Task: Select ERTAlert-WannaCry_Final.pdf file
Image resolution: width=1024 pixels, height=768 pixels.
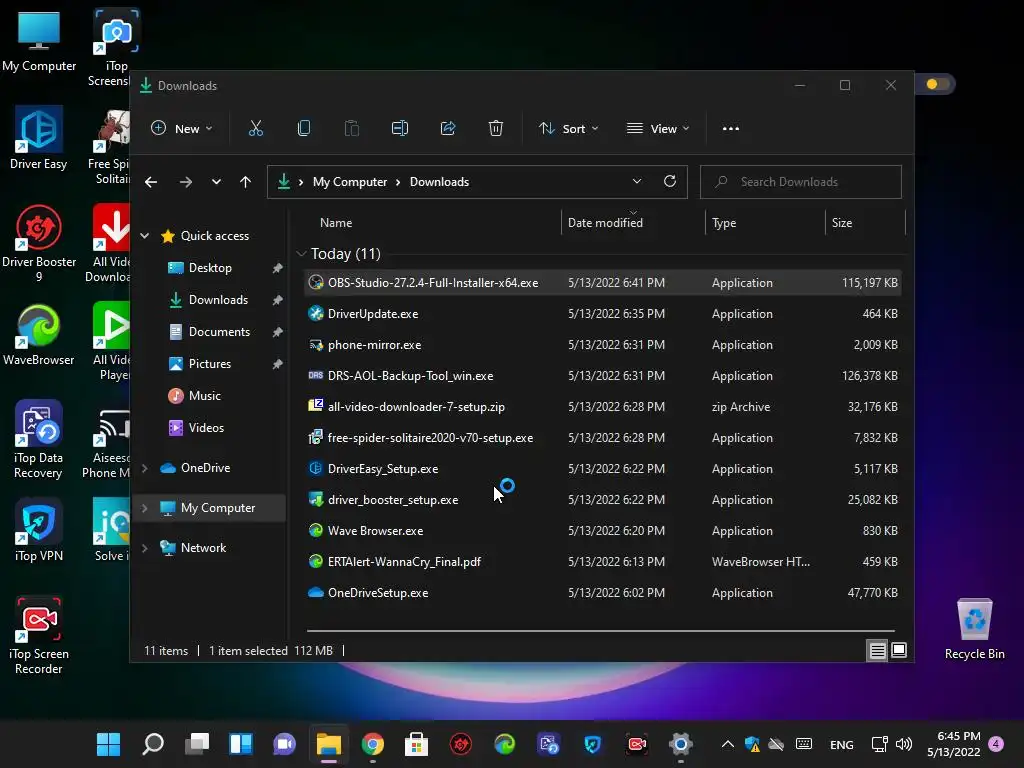Action: [x=603, y=562]
